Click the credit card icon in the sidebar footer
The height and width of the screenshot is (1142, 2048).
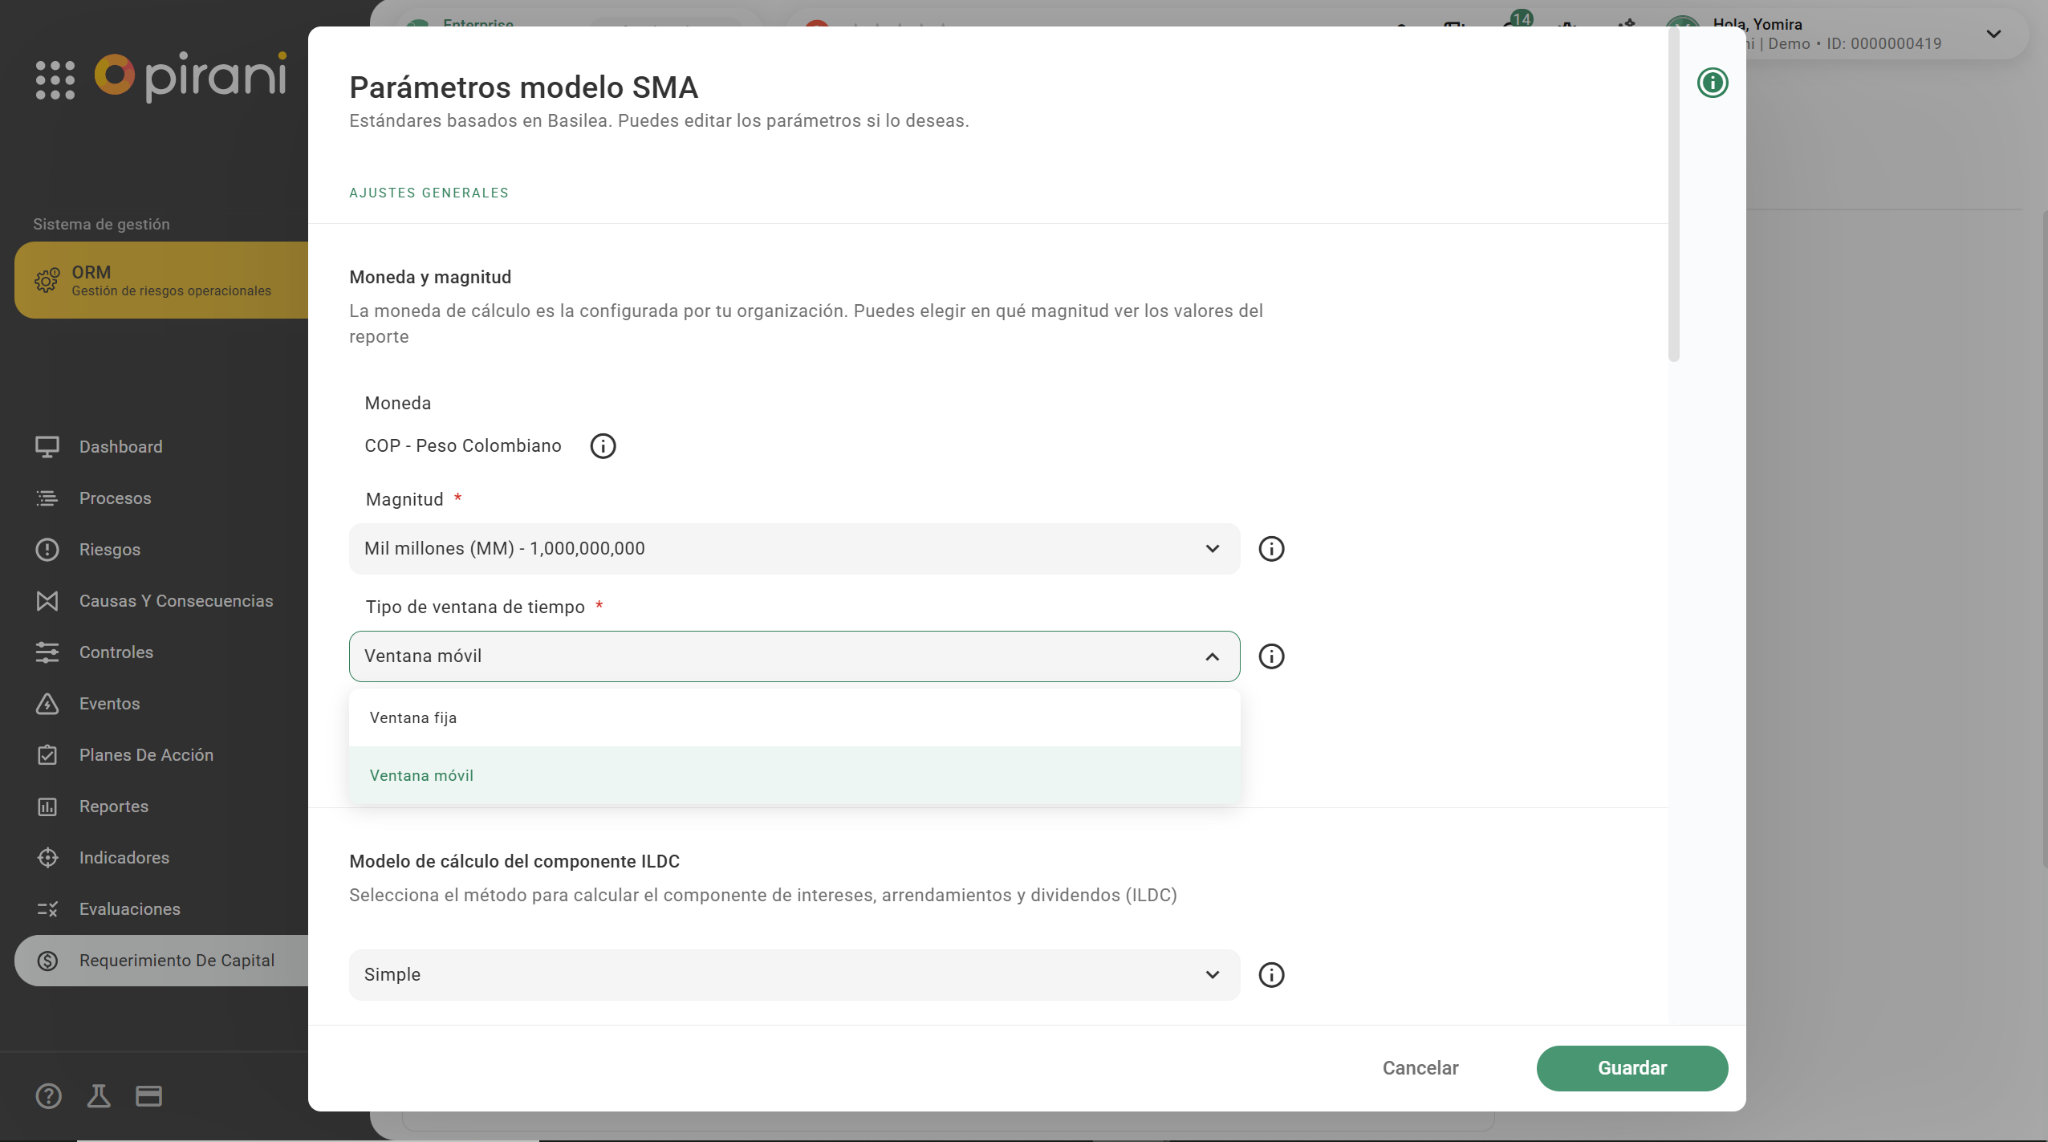(149, 1096)
